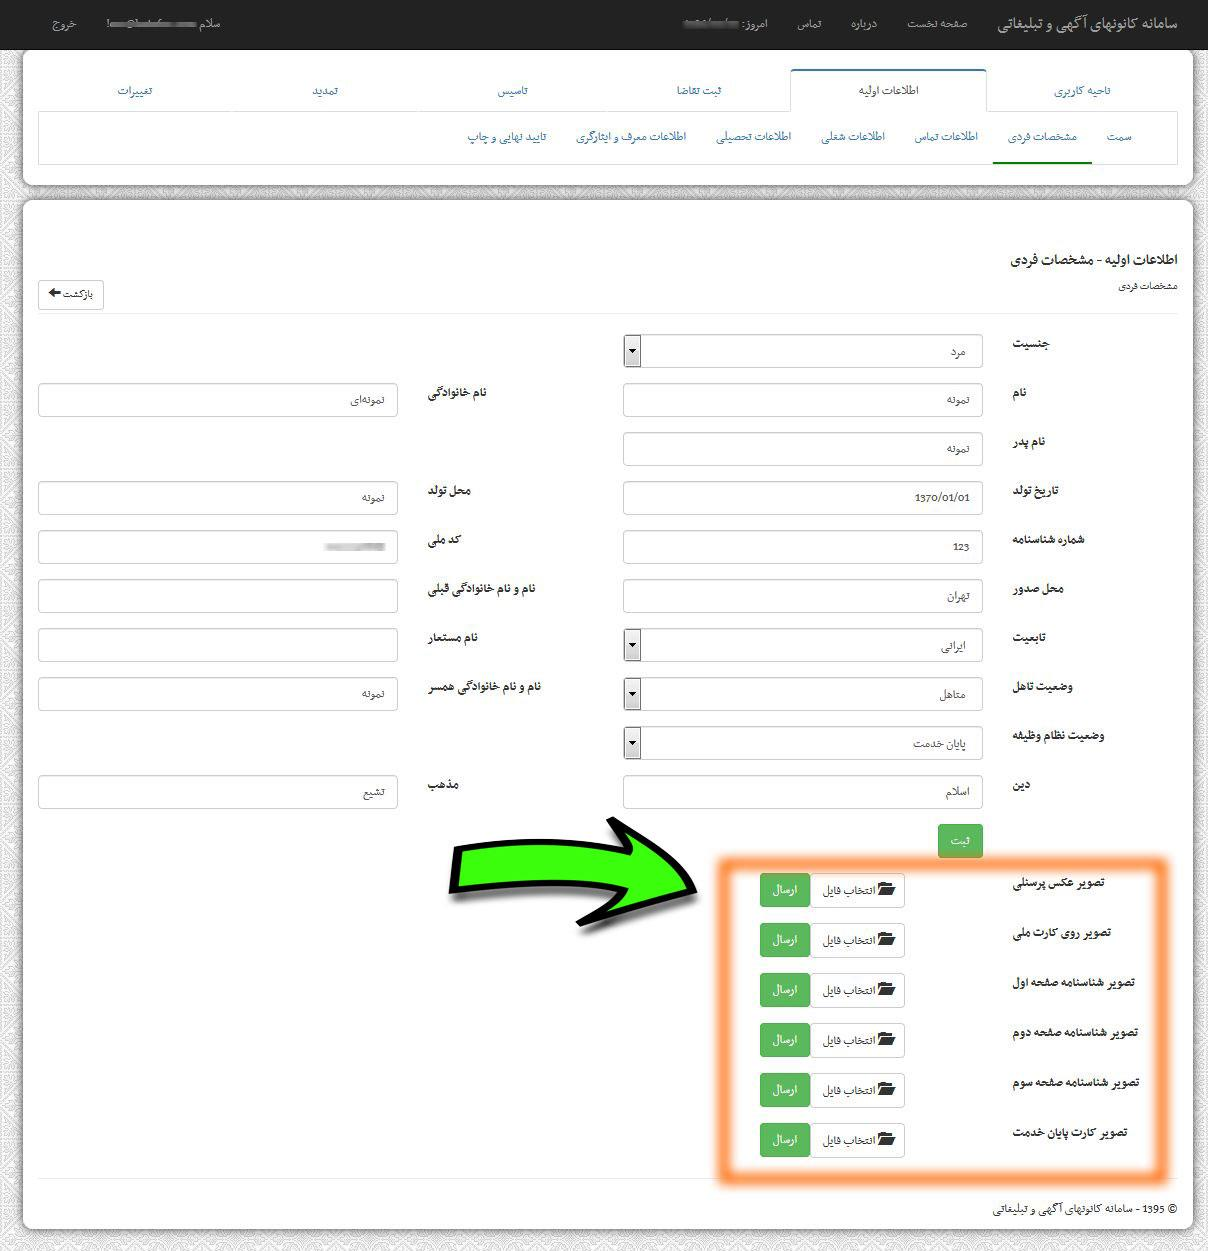The image size is (1208, 1251).
Task: Click the درباره link in the top bar
Action: point(863,23)
